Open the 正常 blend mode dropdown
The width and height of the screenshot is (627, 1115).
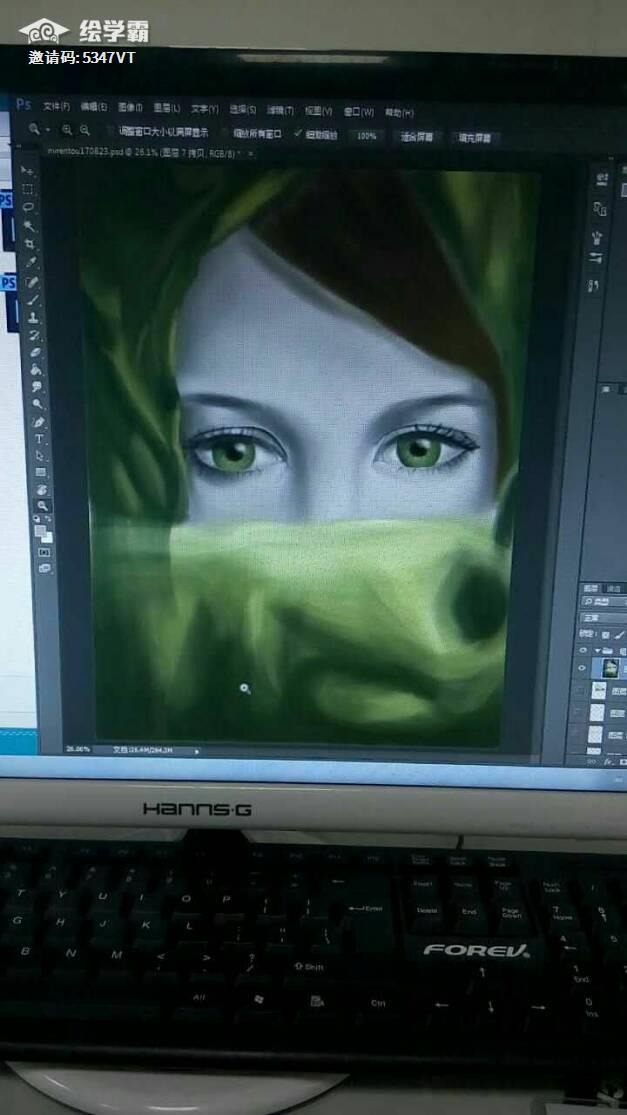(x=604, y=618)
